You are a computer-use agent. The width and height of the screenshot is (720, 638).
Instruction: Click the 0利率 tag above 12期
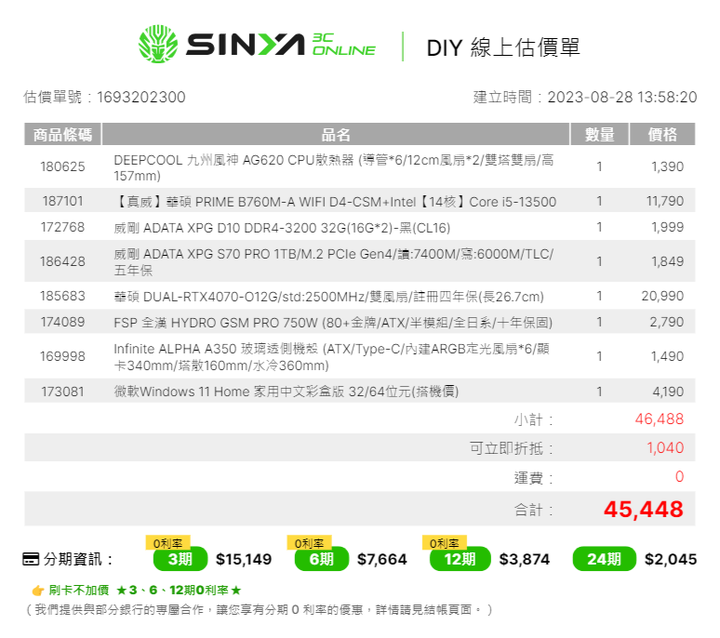pos(444,543)
